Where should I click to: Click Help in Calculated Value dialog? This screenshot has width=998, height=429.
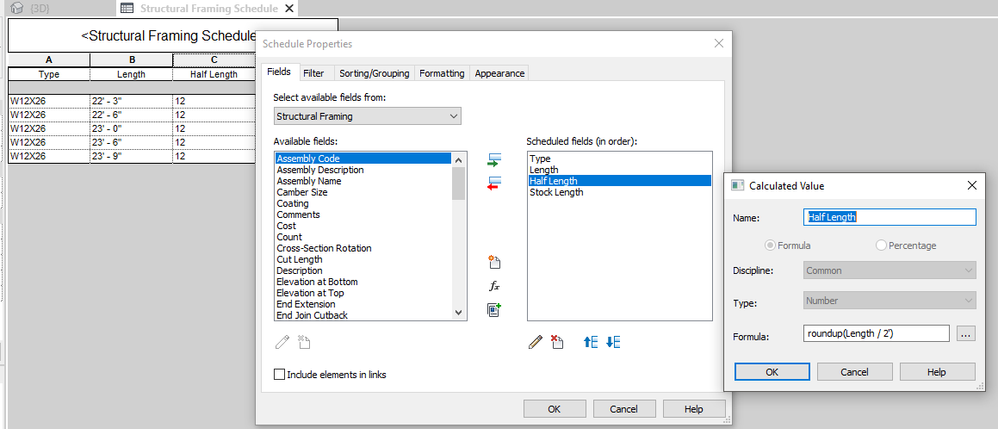pos(938,372)
